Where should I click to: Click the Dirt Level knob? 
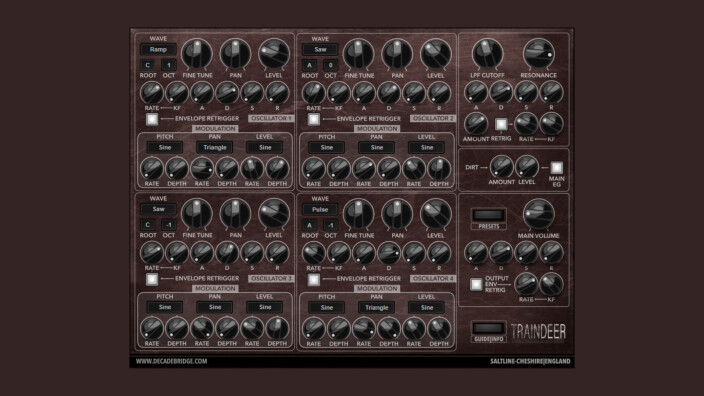point(526,167)
